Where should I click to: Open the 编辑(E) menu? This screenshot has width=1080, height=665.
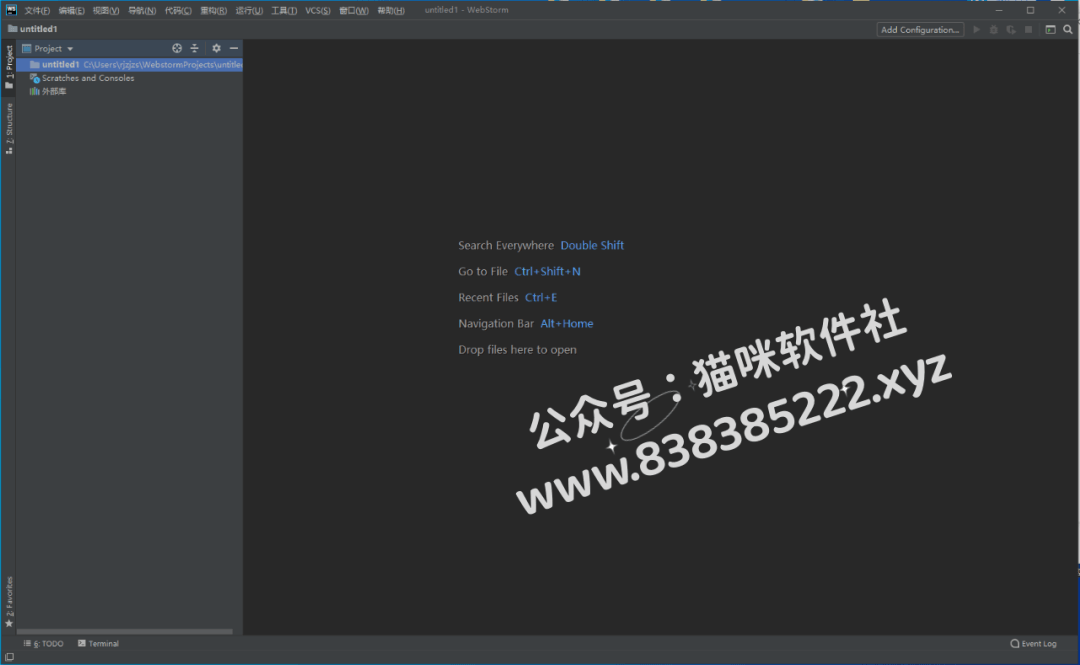click(x=72, y=10)
